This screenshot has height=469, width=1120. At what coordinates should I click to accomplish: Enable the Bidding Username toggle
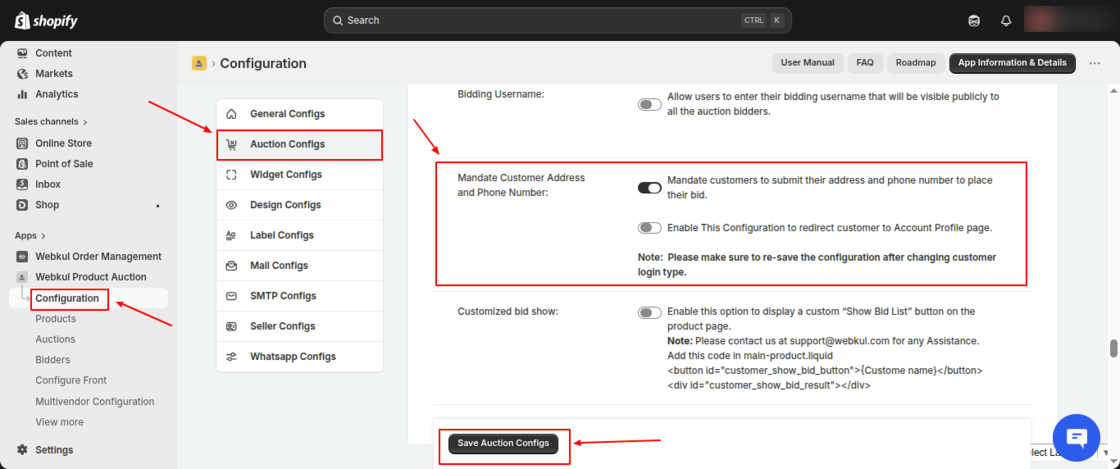[x=649, y=105]
